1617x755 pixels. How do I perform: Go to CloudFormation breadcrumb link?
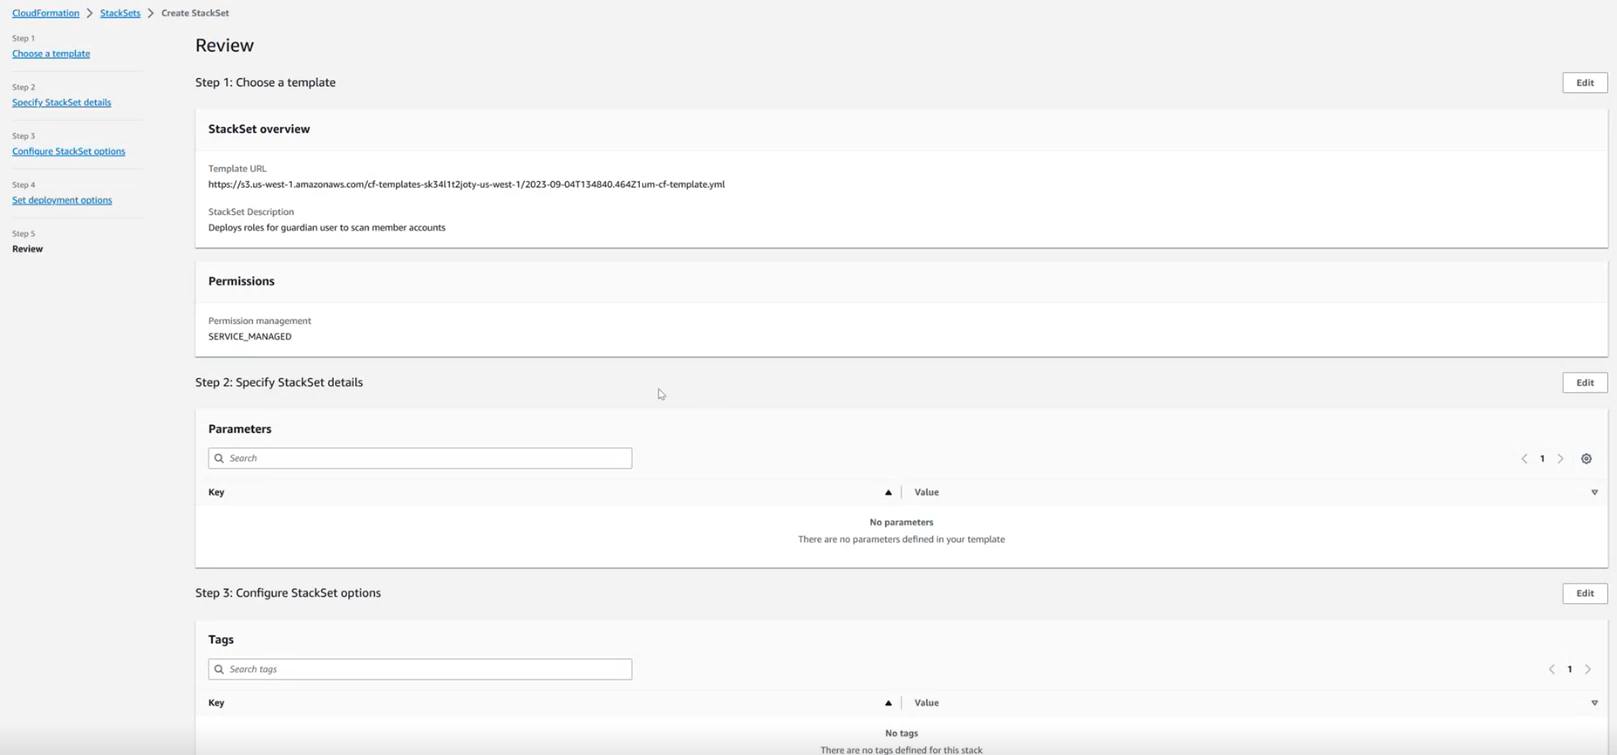45,13
